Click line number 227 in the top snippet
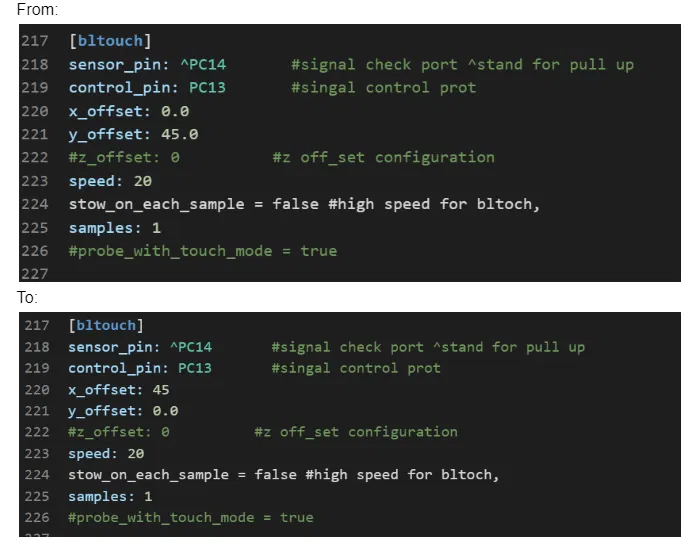The image size is (697, 548). click(x=35, y=273)
